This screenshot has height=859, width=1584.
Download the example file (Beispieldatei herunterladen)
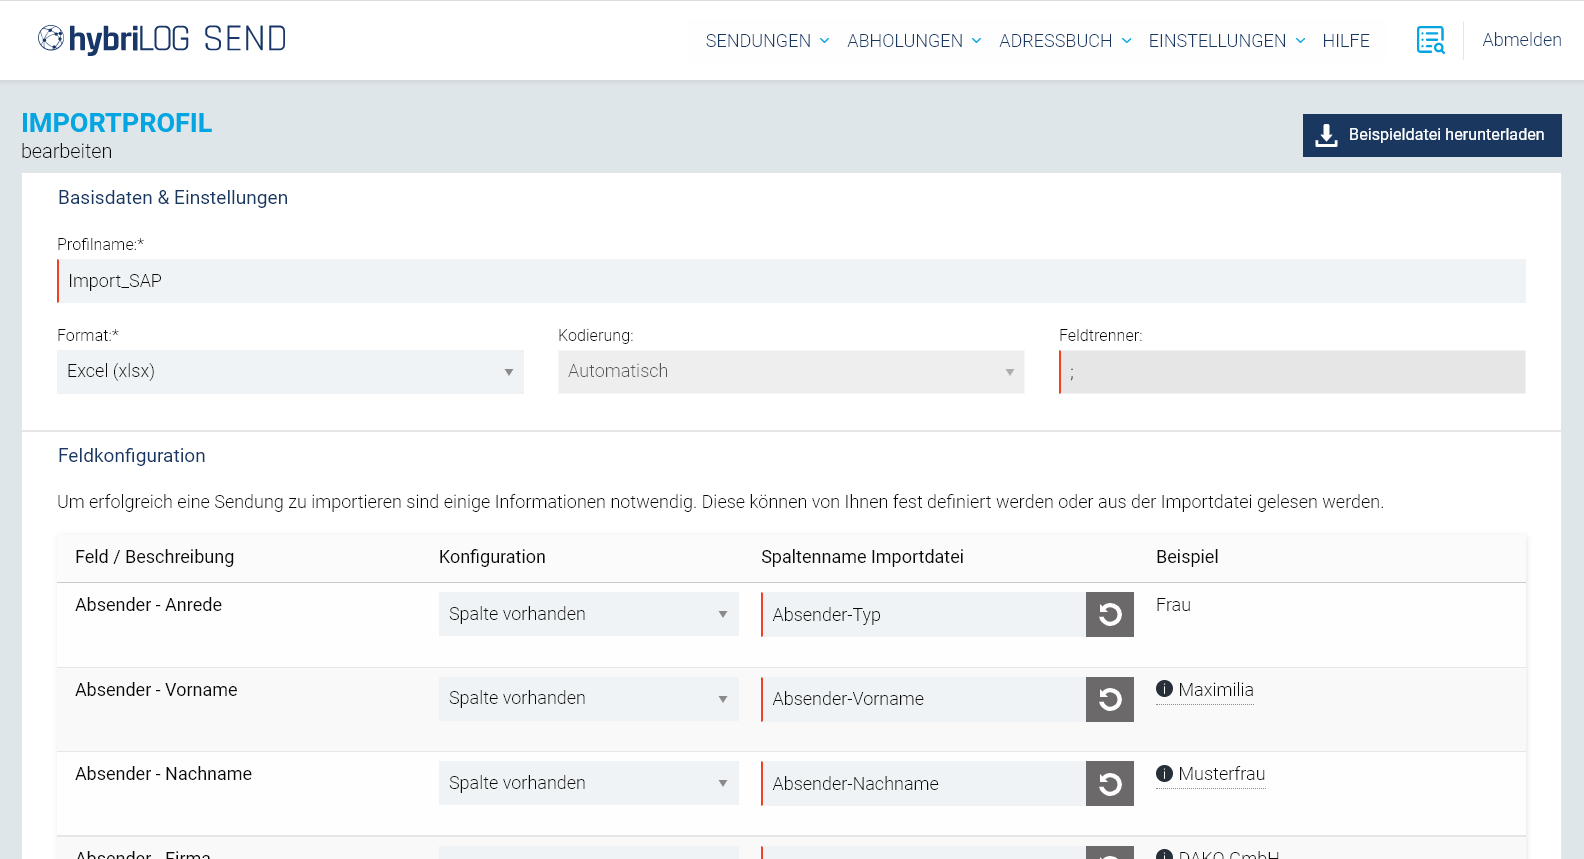pyautogui.click(x=1432, y=135)
